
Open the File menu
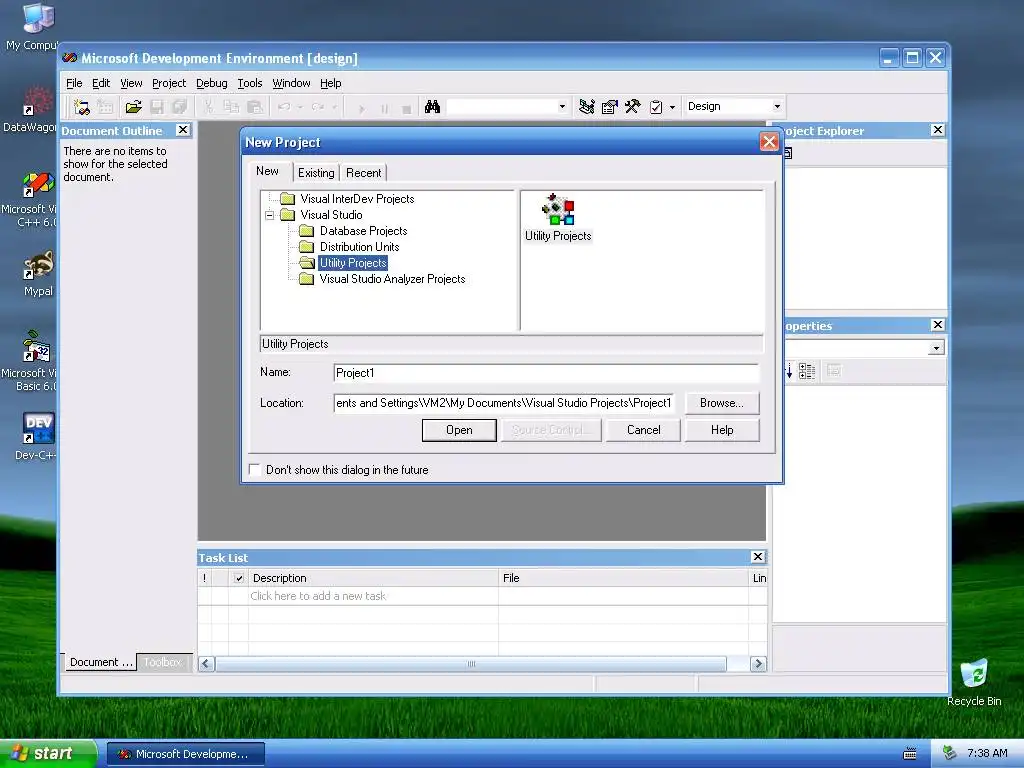(74, 83)
